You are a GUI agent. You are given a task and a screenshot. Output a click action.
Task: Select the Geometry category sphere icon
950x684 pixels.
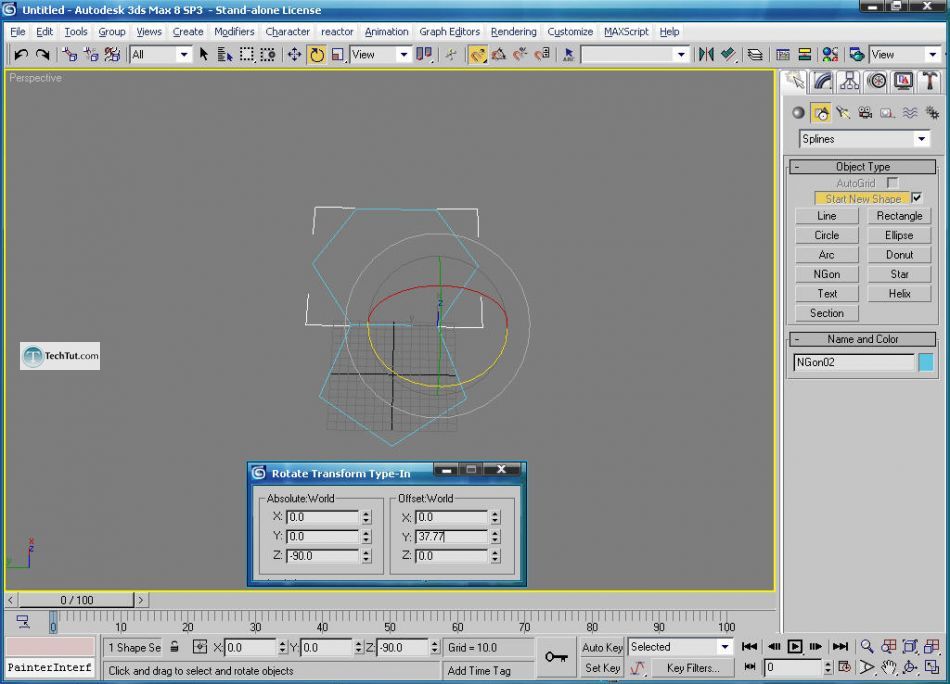799,113
